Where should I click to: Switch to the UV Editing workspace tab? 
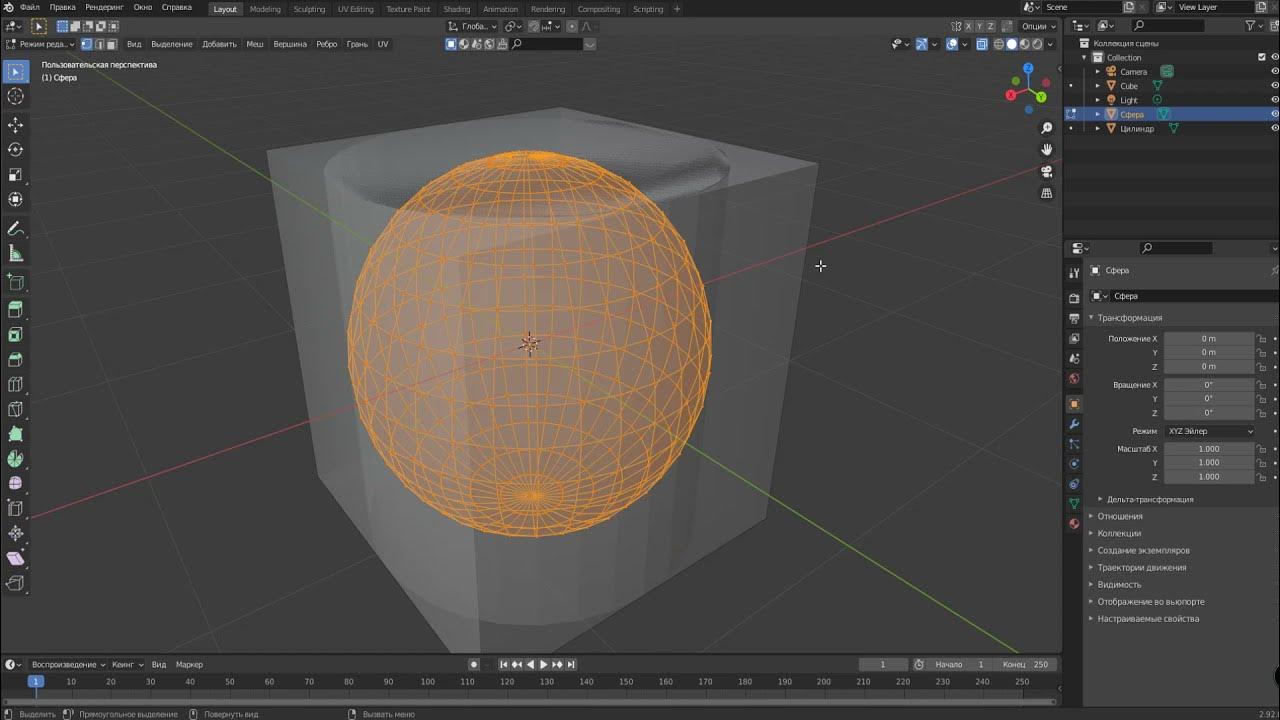[x=355, y=9]
